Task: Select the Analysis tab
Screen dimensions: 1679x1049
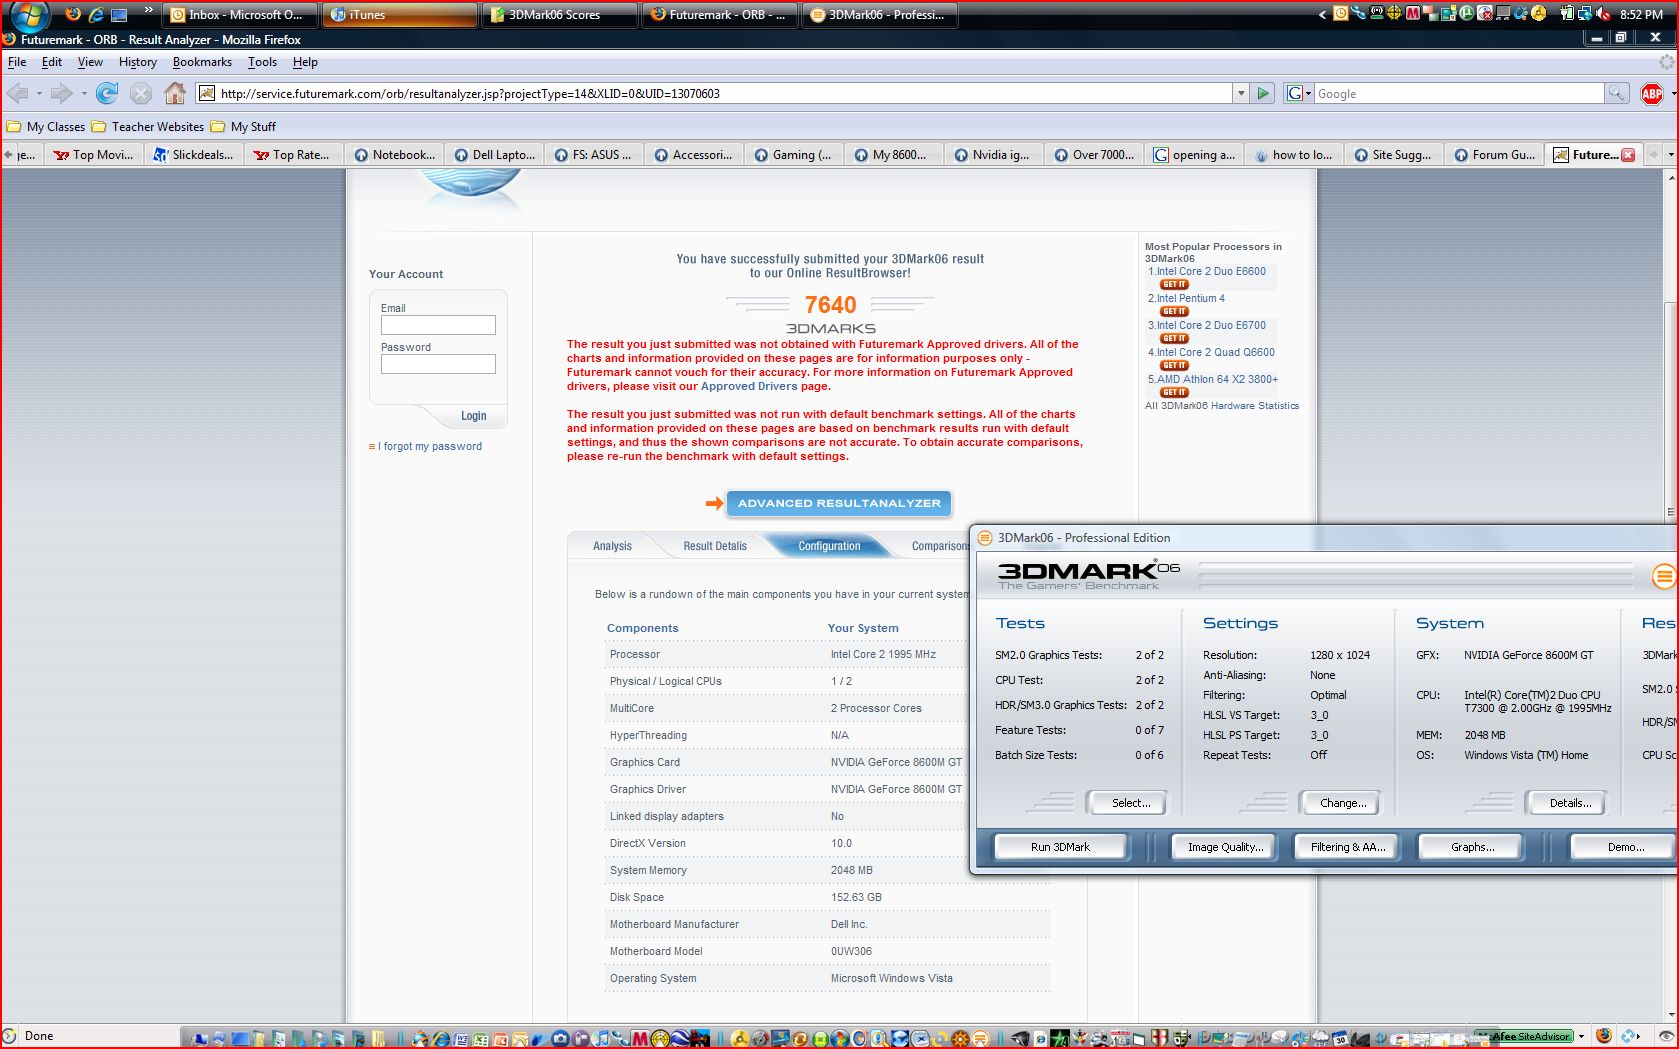Action: click(612, 546)
